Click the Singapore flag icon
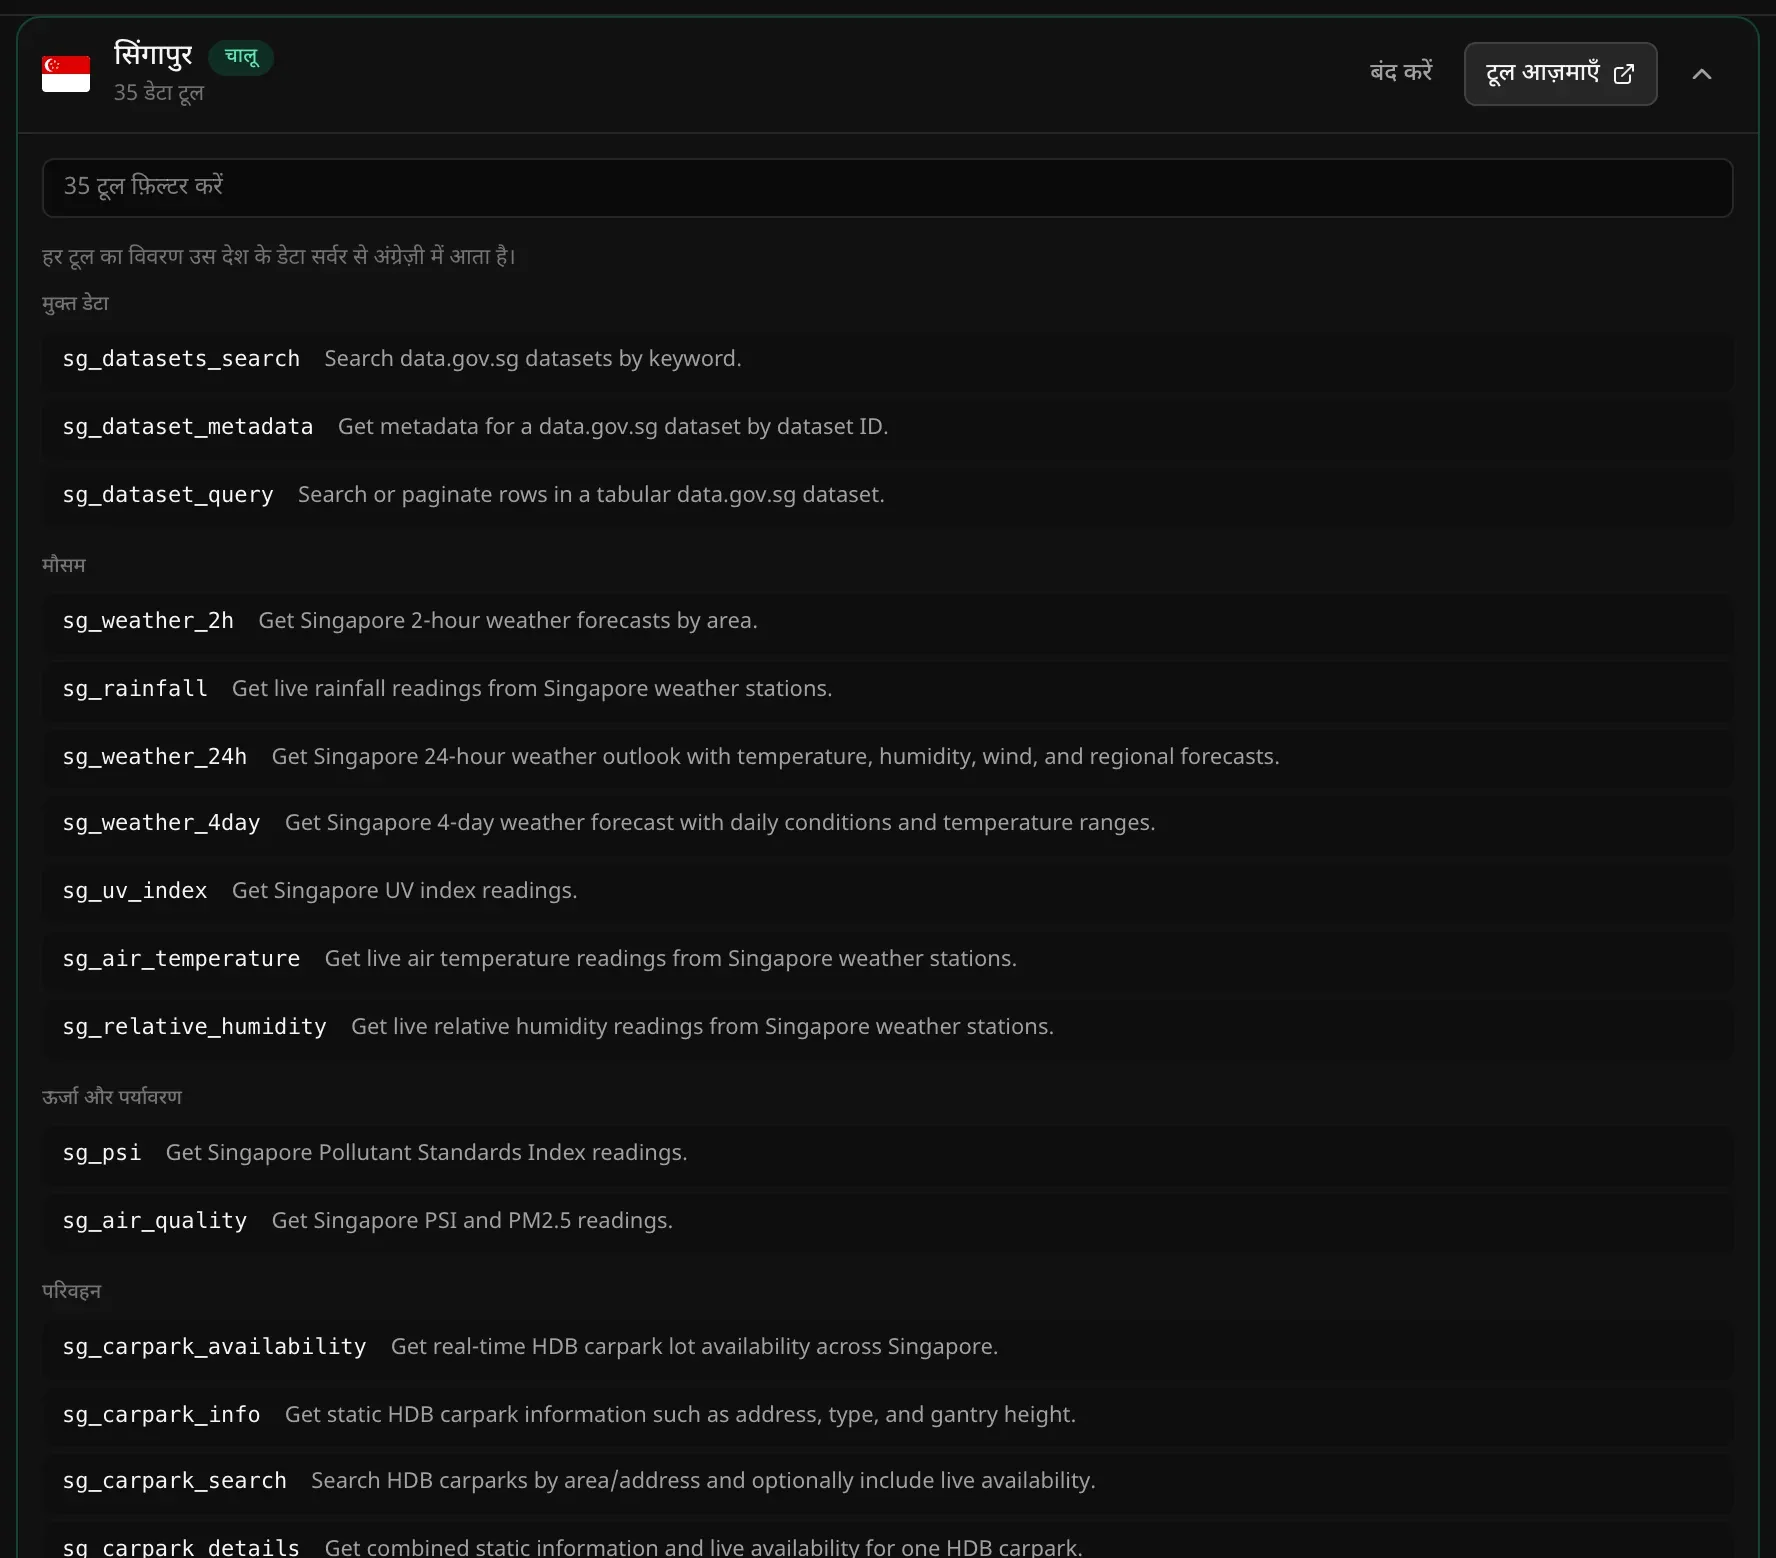The height and width of the screenshot is (1558, 1776). 66,74
